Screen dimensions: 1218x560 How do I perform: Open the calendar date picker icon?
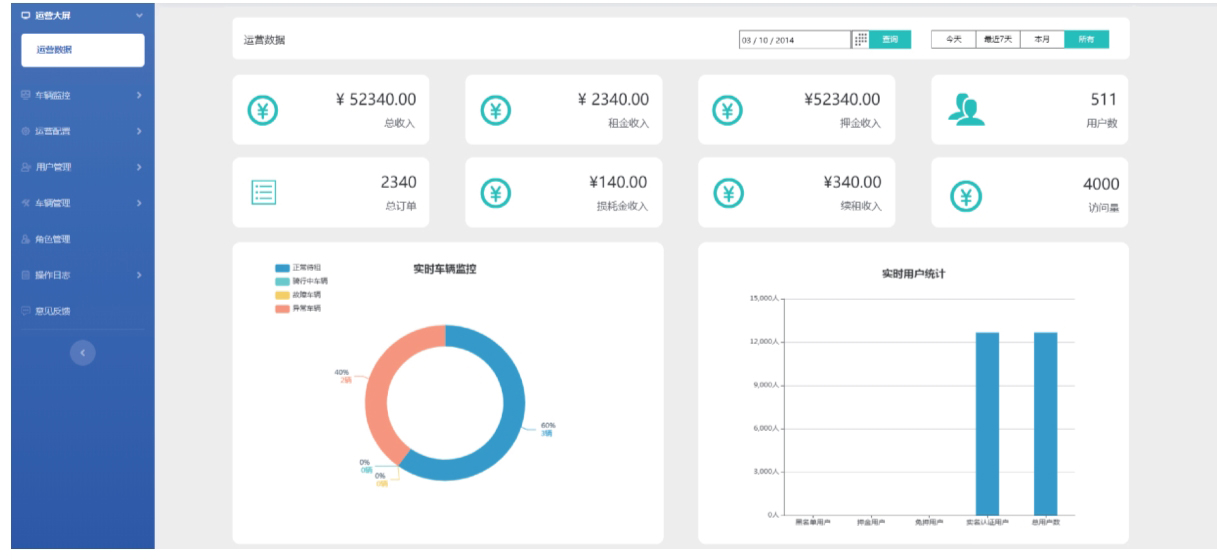(x=860, y=39)
